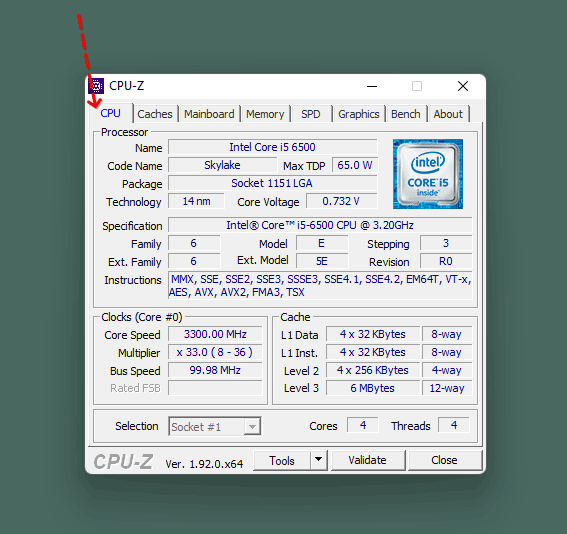Open the Mainboard tab
Screen dimensions: 567x534
209,114
